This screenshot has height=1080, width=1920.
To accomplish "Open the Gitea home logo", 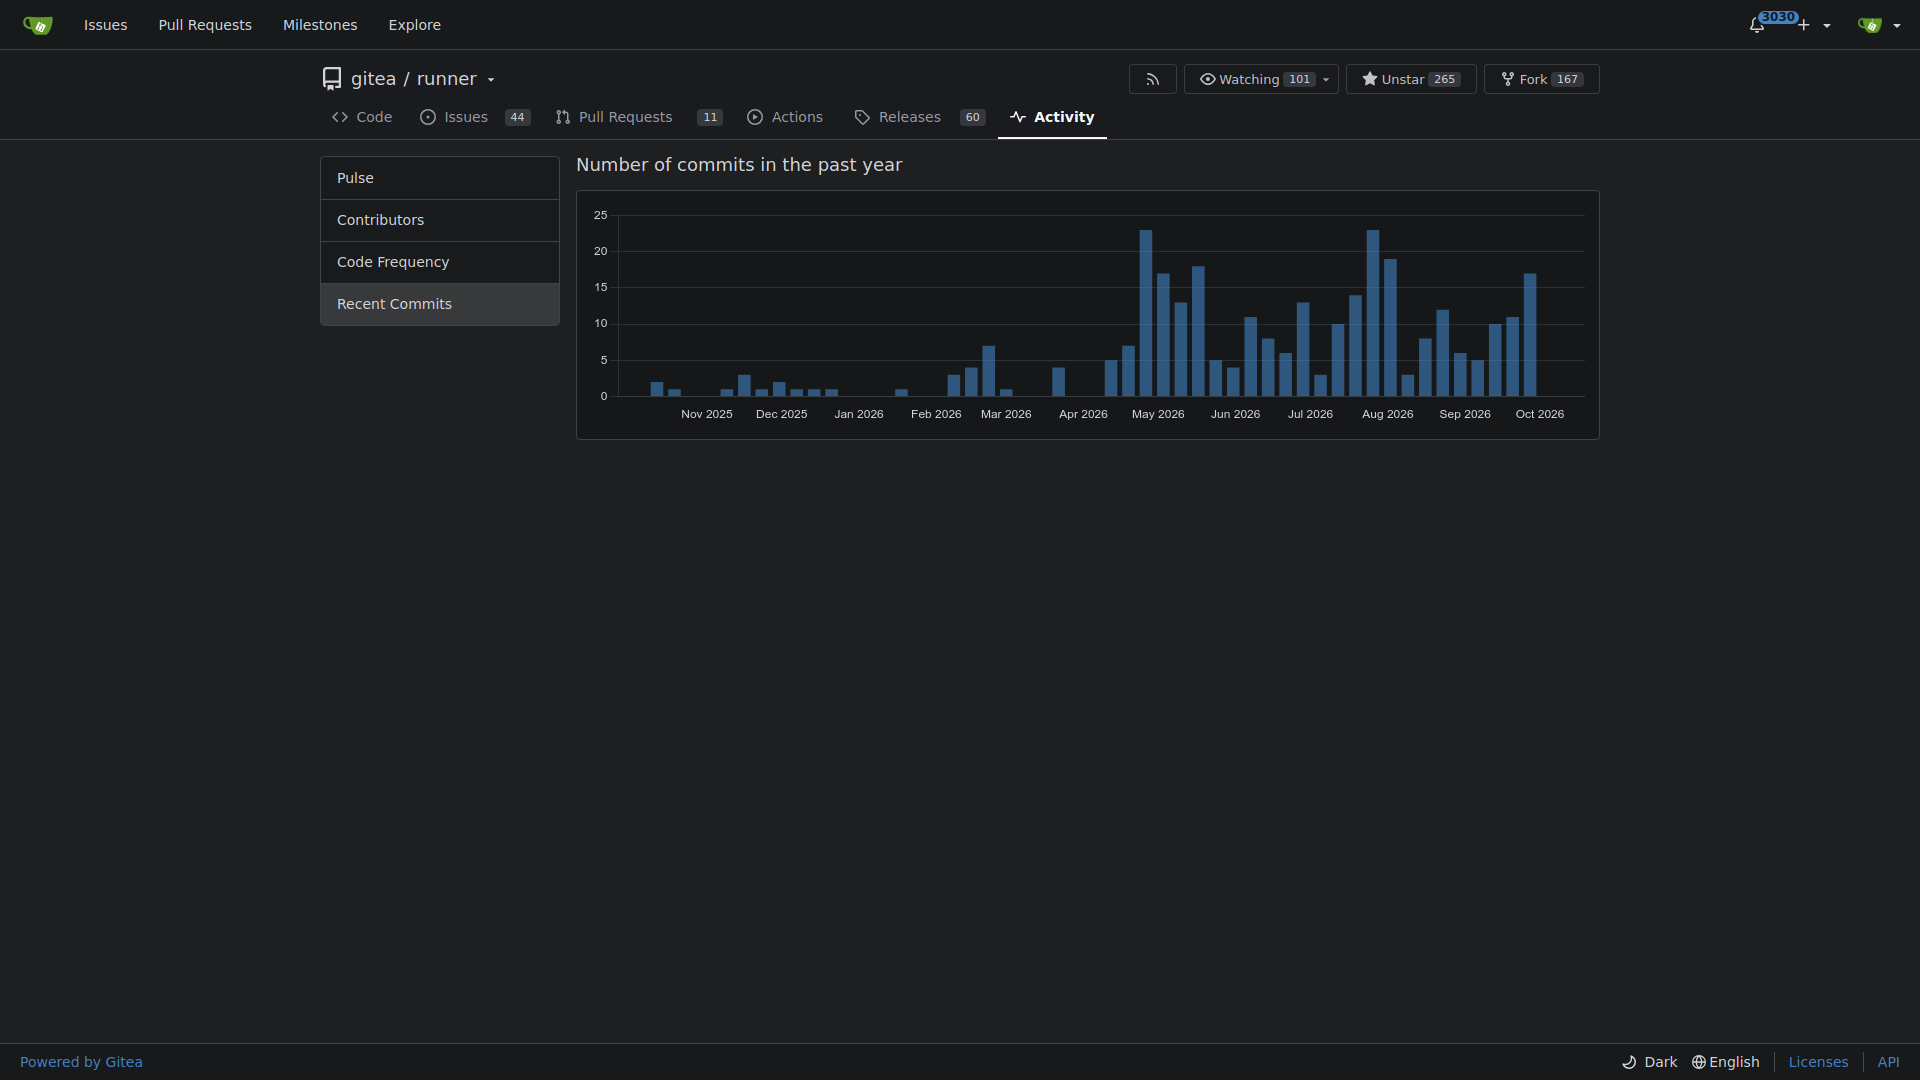I will pos(38,25).
